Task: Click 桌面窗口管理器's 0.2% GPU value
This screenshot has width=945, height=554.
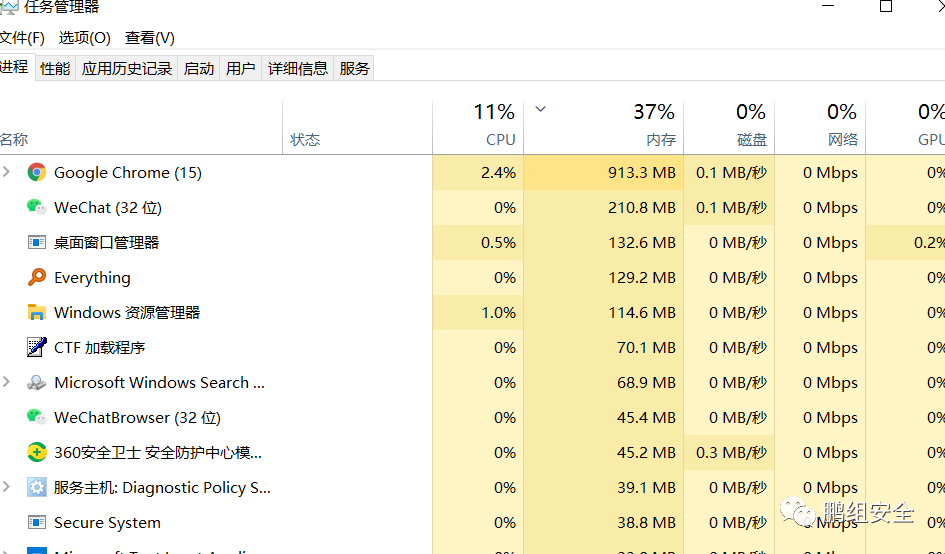Action: pos(929,242)
